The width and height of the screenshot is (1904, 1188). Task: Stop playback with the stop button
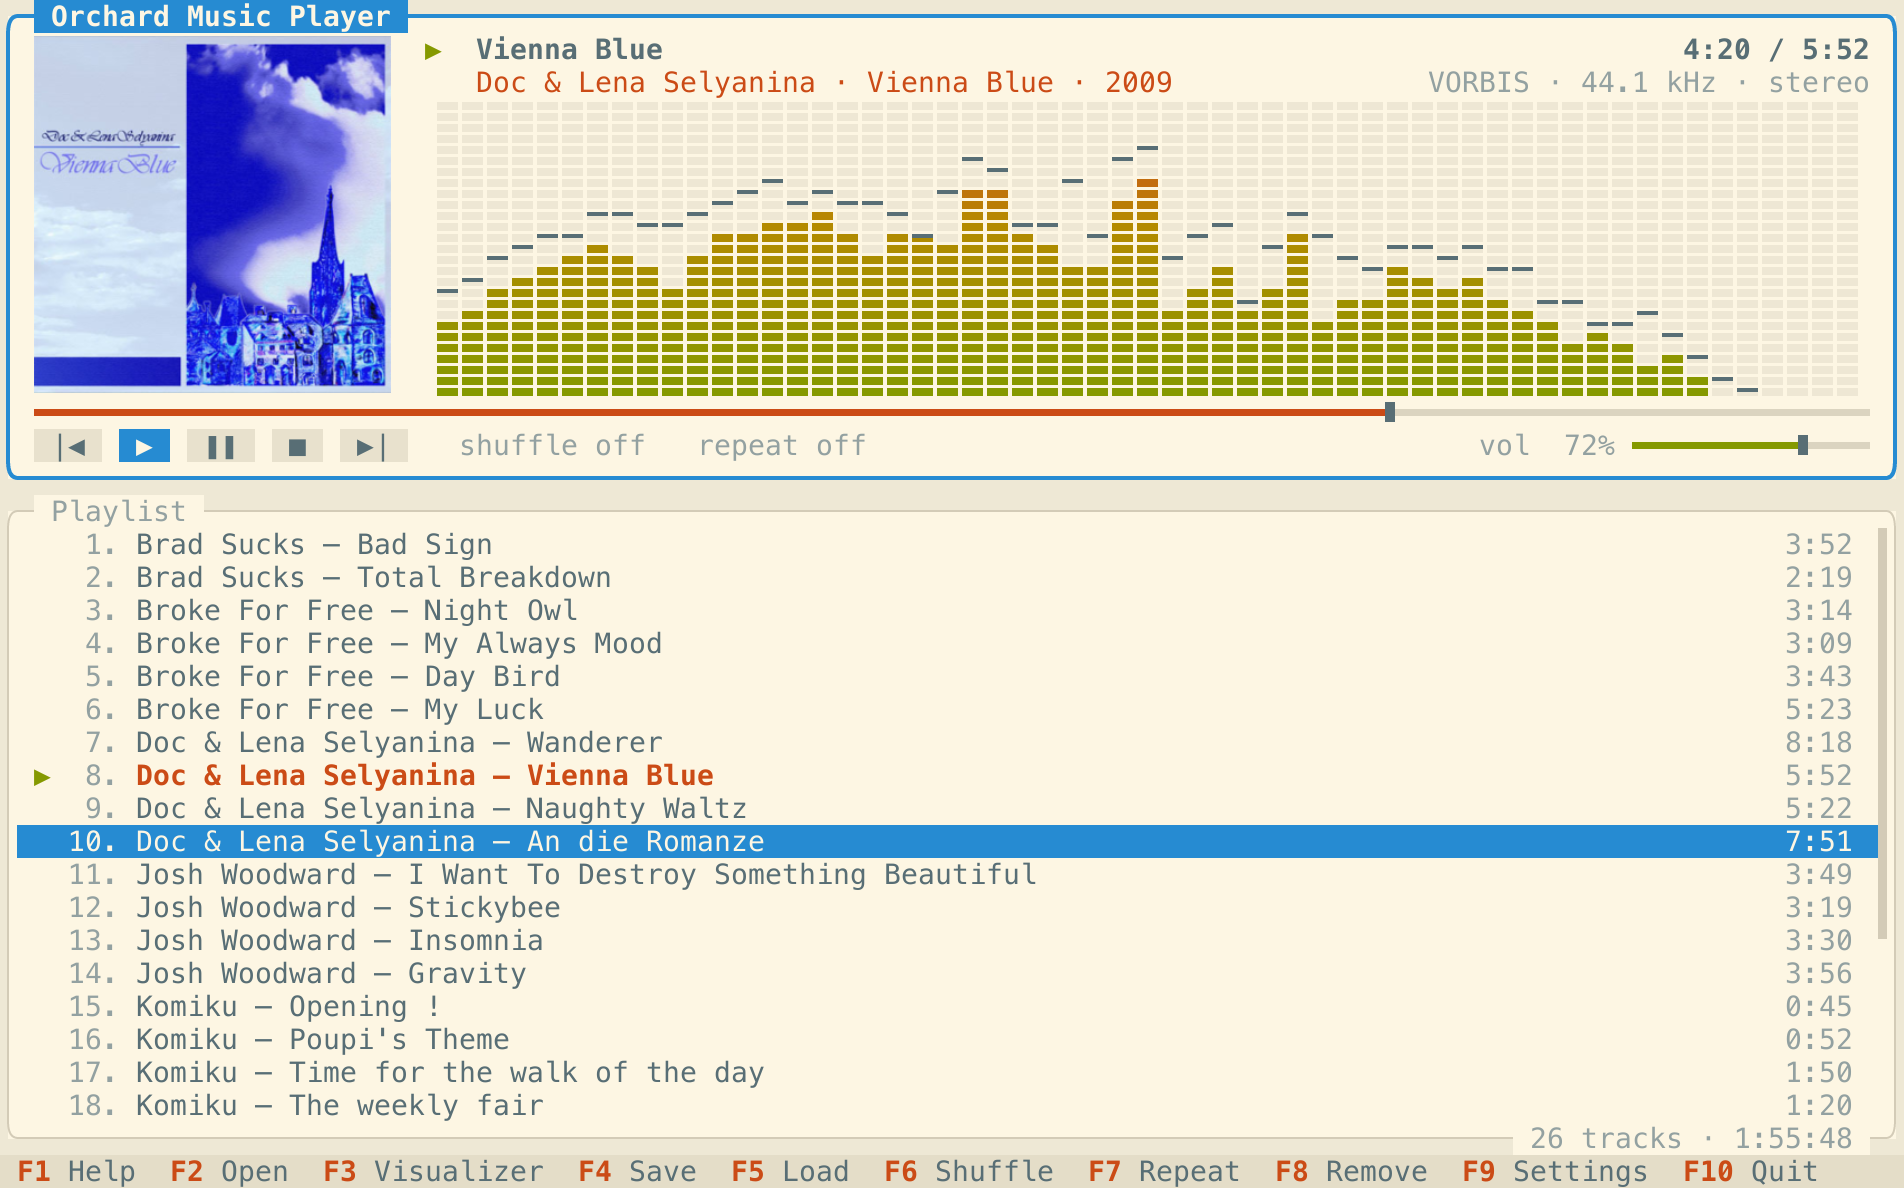(x=297, y=446)
